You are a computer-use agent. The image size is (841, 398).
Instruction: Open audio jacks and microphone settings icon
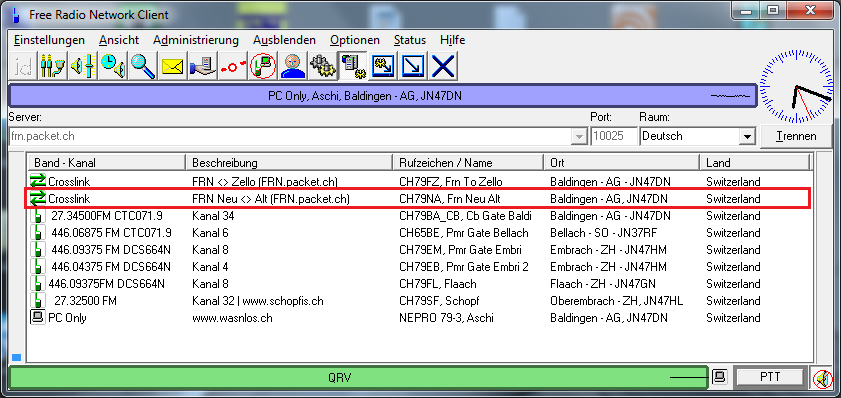53,66
